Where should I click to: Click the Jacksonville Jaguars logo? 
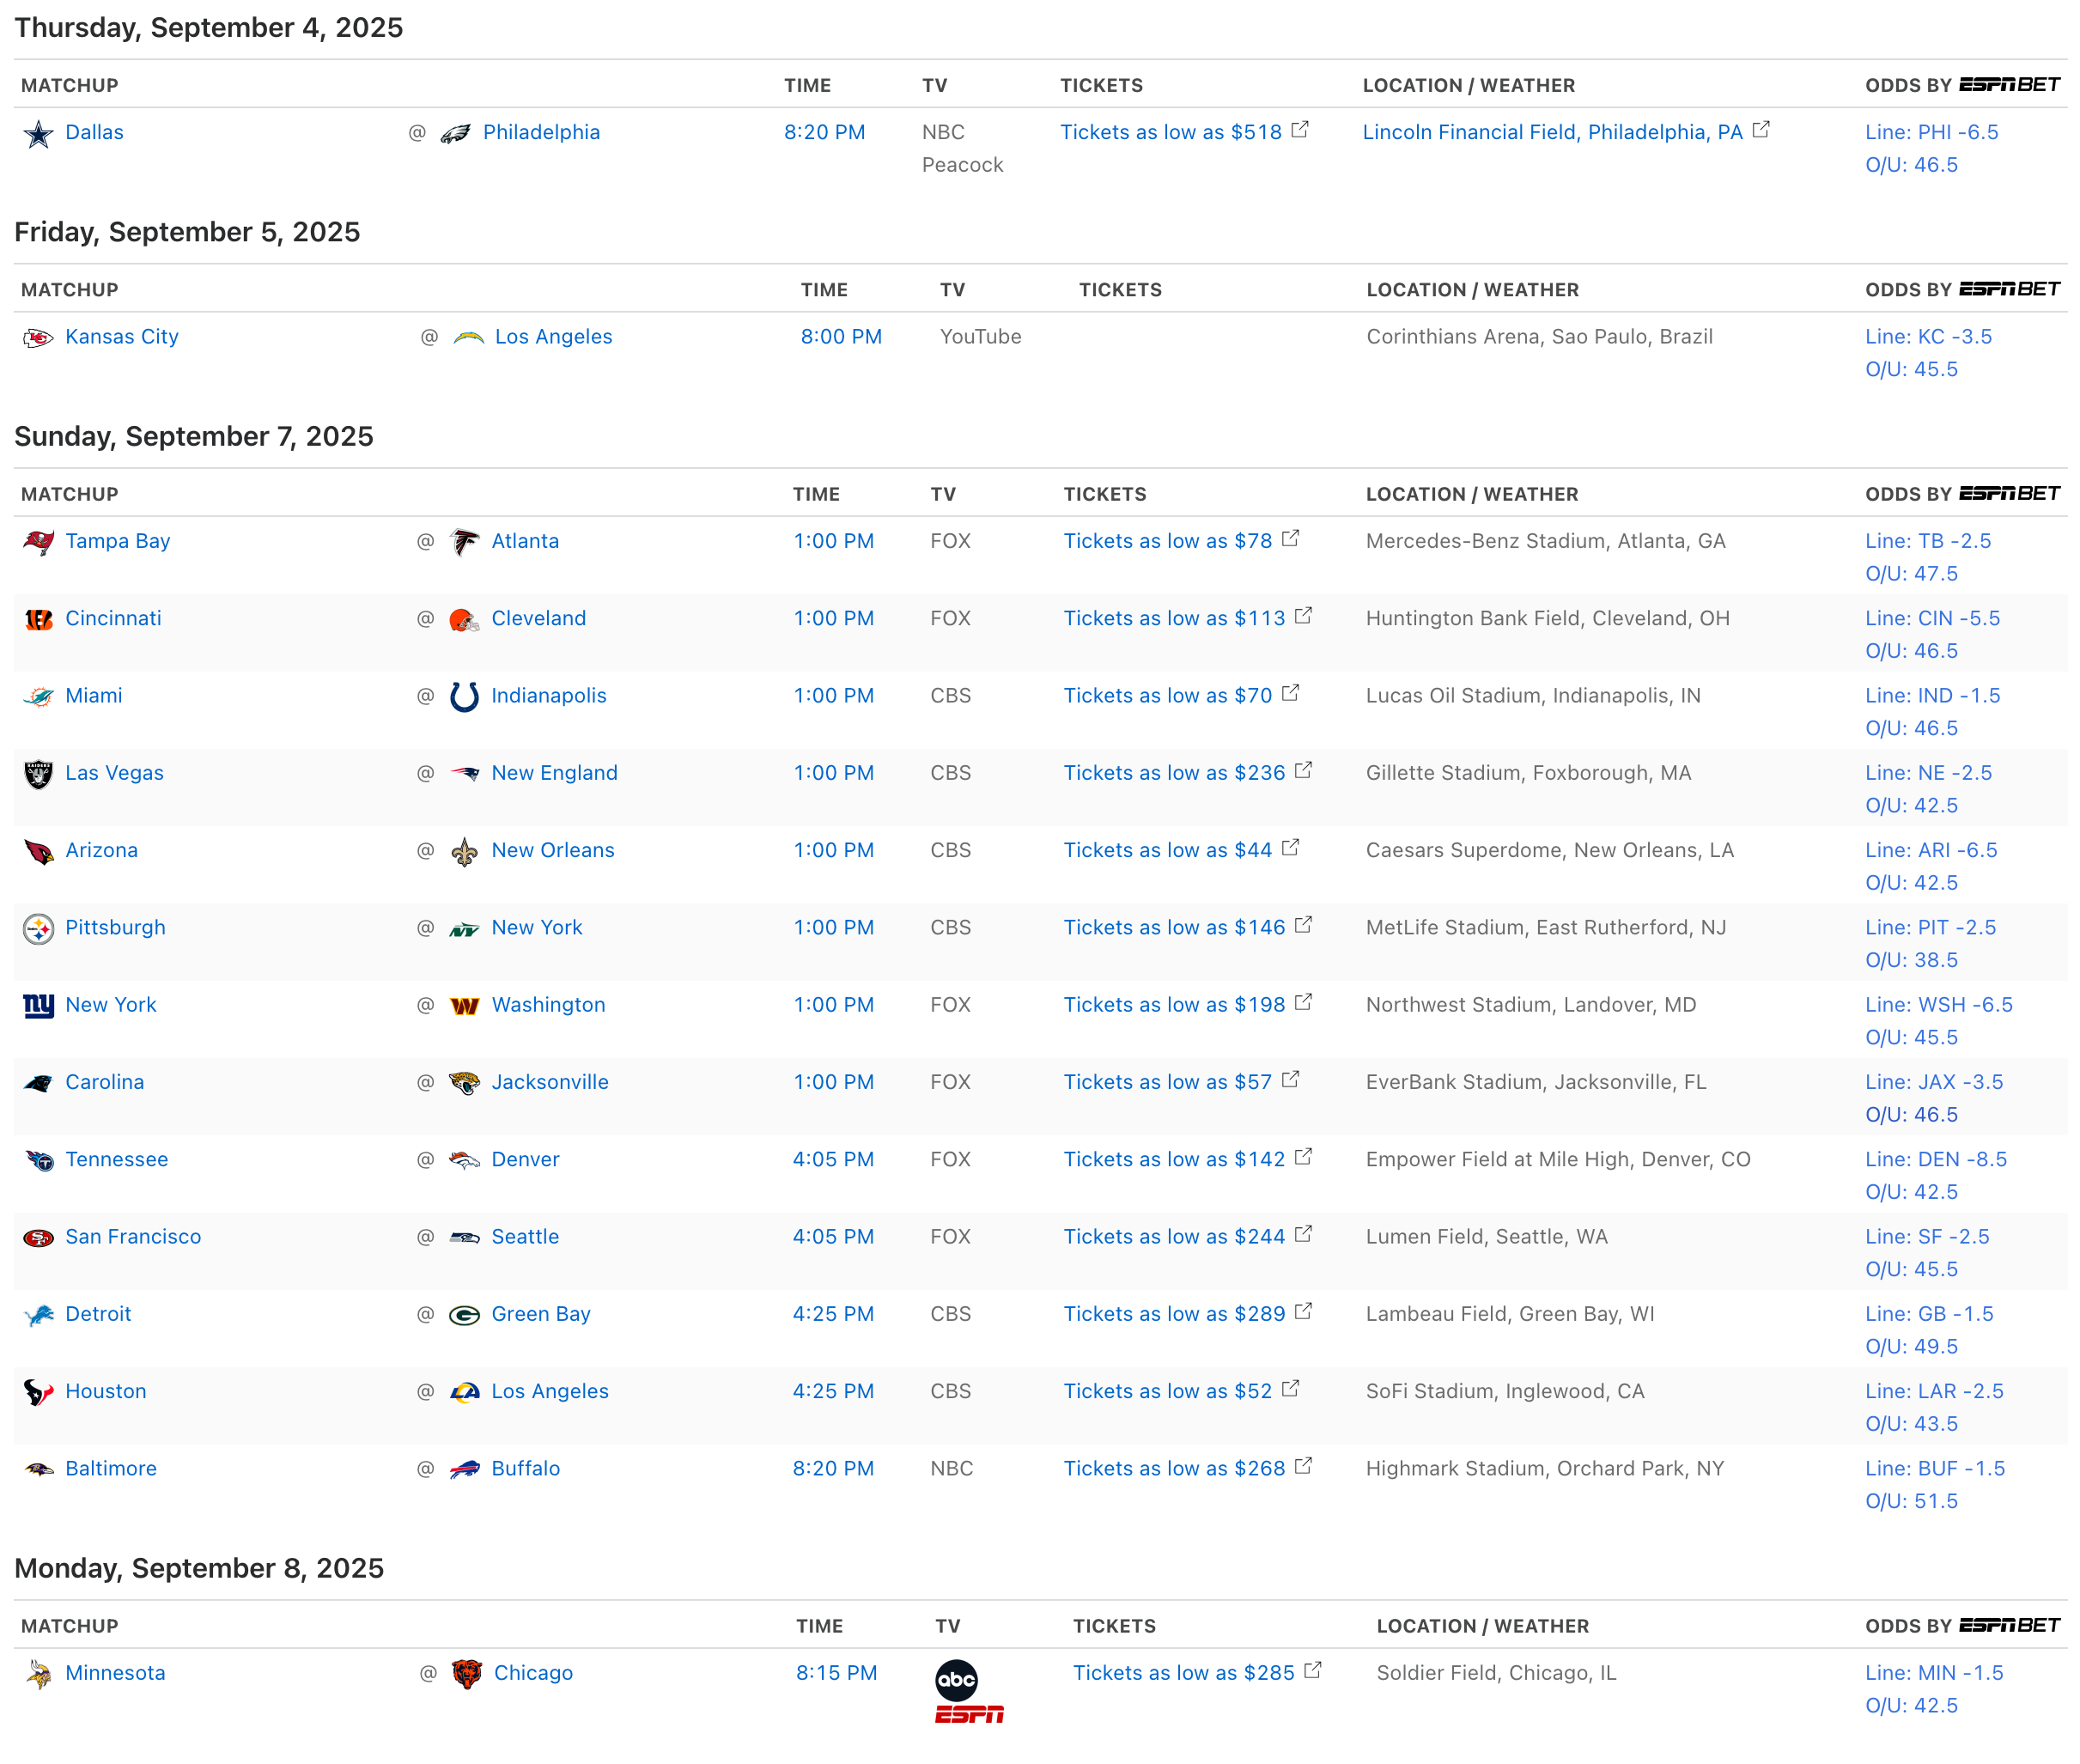464,1083
